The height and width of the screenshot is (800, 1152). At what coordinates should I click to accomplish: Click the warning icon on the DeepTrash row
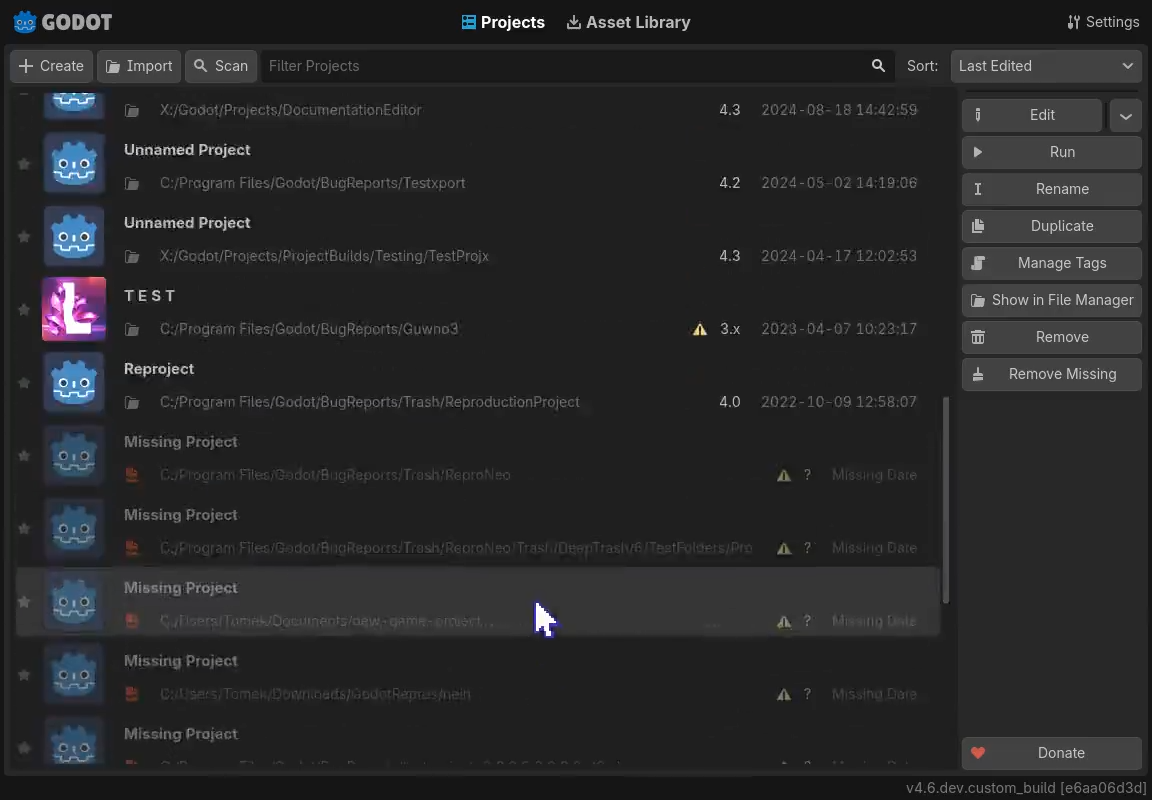click(x=784, y=548)
